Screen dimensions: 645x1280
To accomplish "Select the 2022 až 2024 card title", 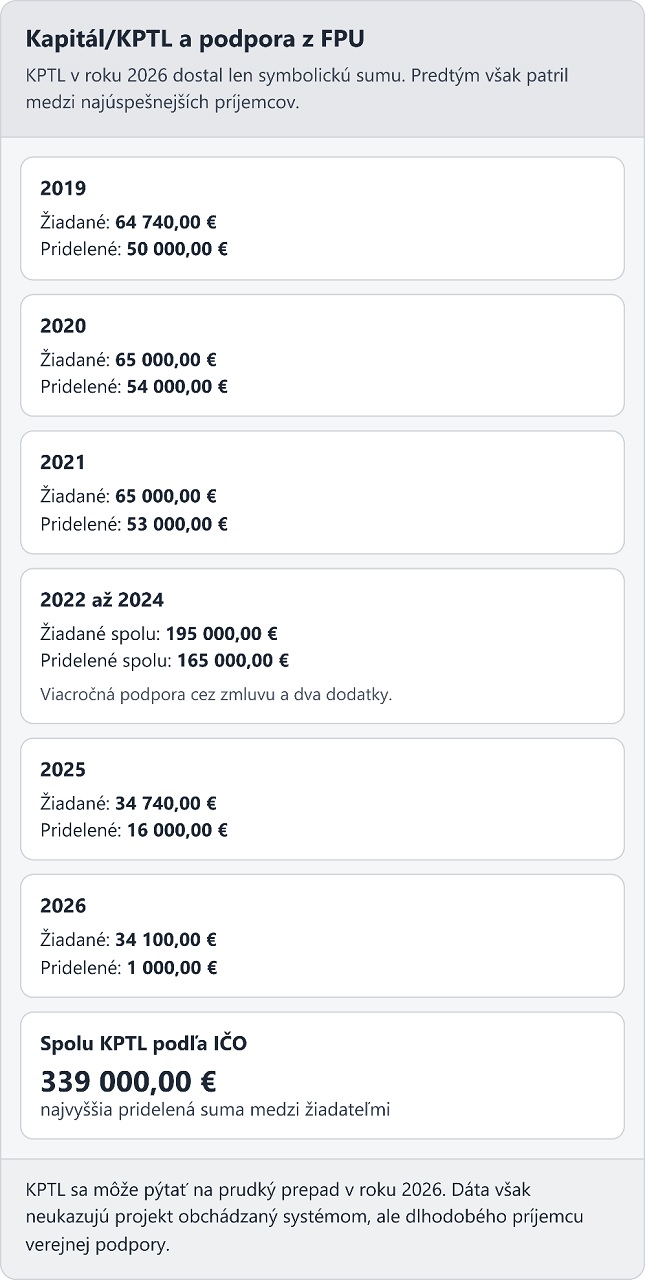I will (x=102, y=600).
